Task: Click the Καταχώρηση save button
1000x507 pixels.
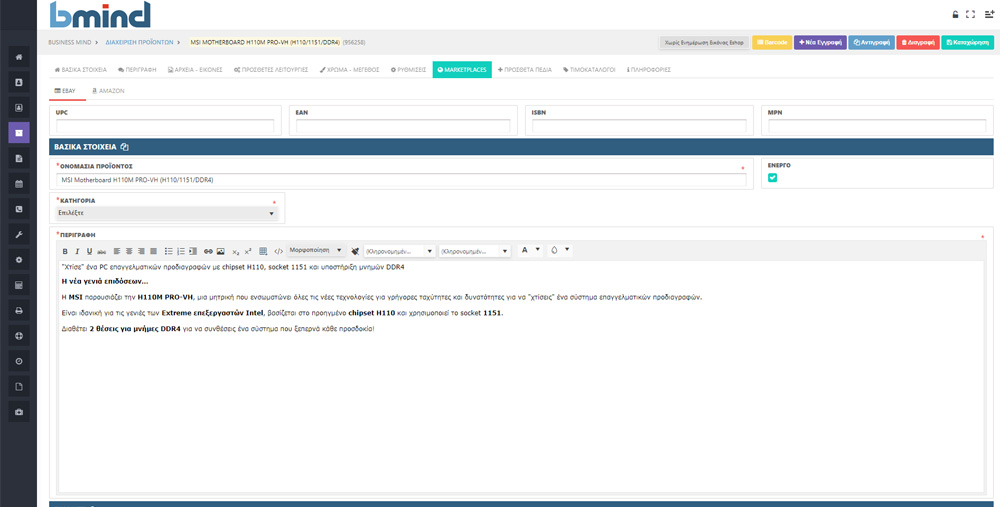Action: coord(967,43)
